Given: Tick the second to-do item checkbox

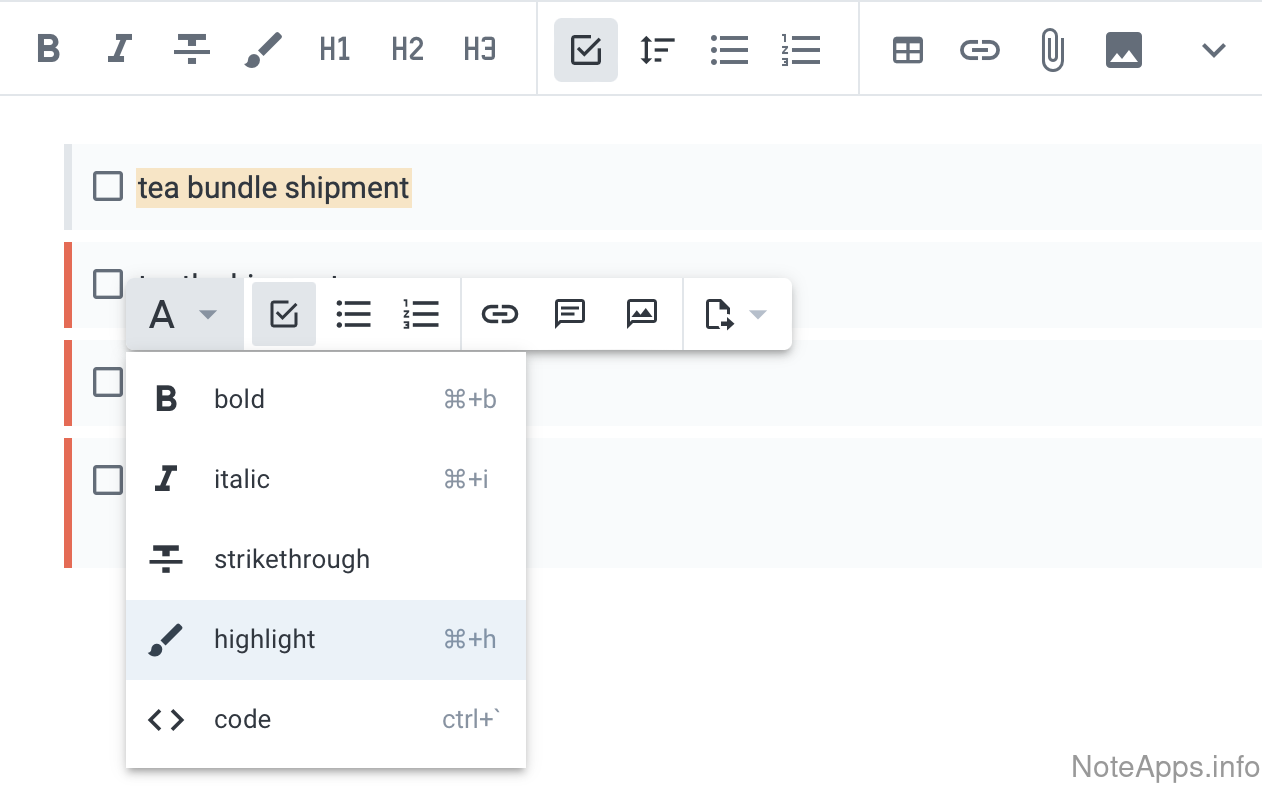Looking at the screenshot, I should click(108, 284).
